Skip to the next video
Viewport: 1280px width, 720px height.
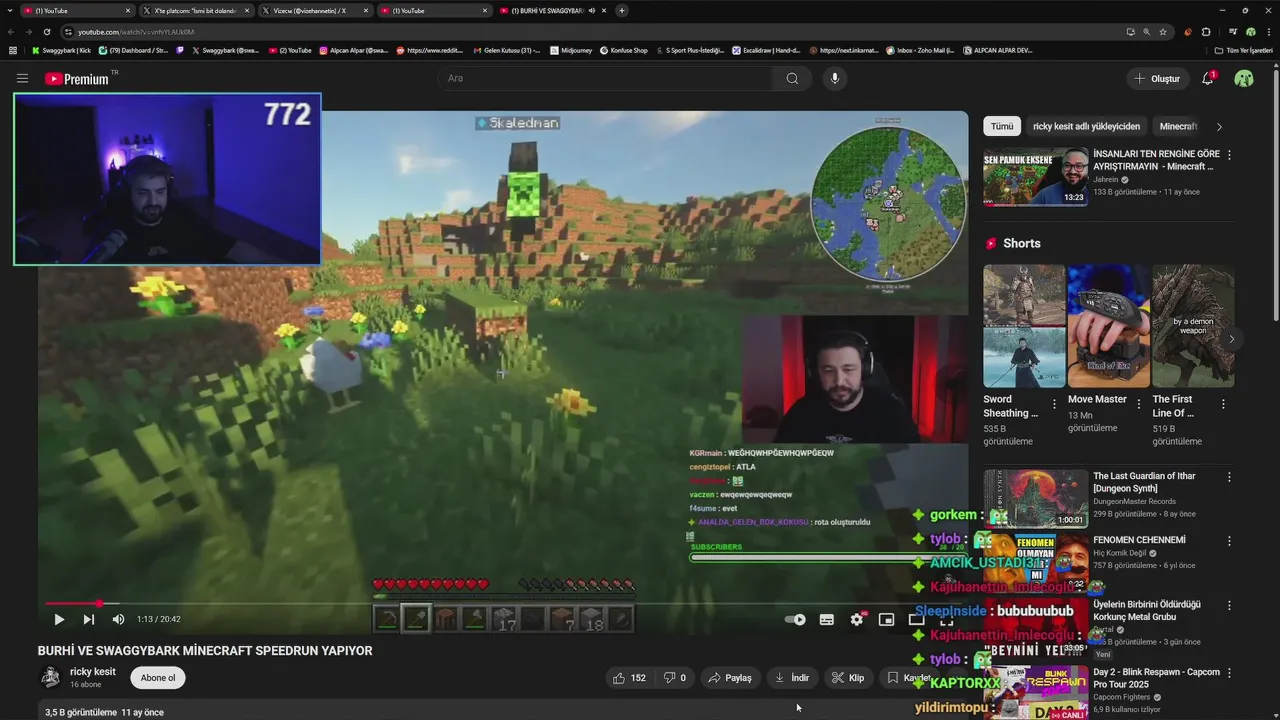tap(88, 619)
